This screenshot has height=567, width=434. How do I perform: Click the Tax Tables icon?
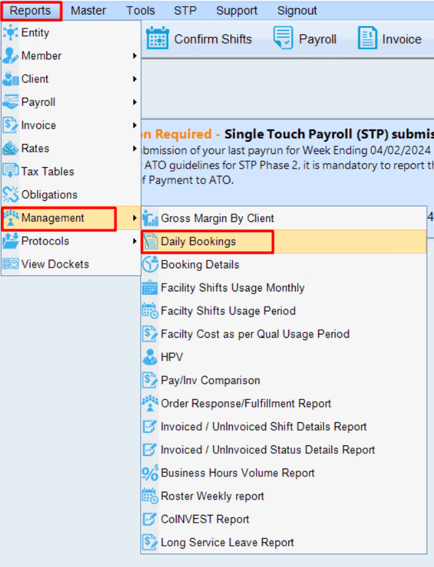(x=10, y=171)
